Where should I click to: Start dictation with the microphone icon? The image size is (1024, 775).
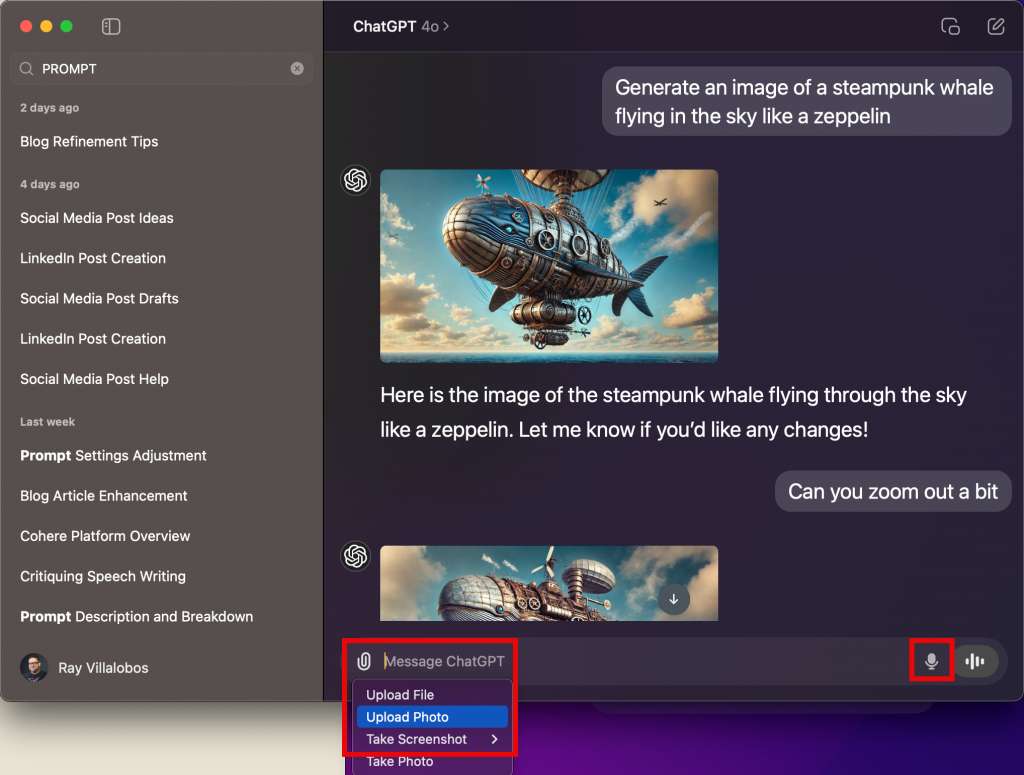[932, 661]
